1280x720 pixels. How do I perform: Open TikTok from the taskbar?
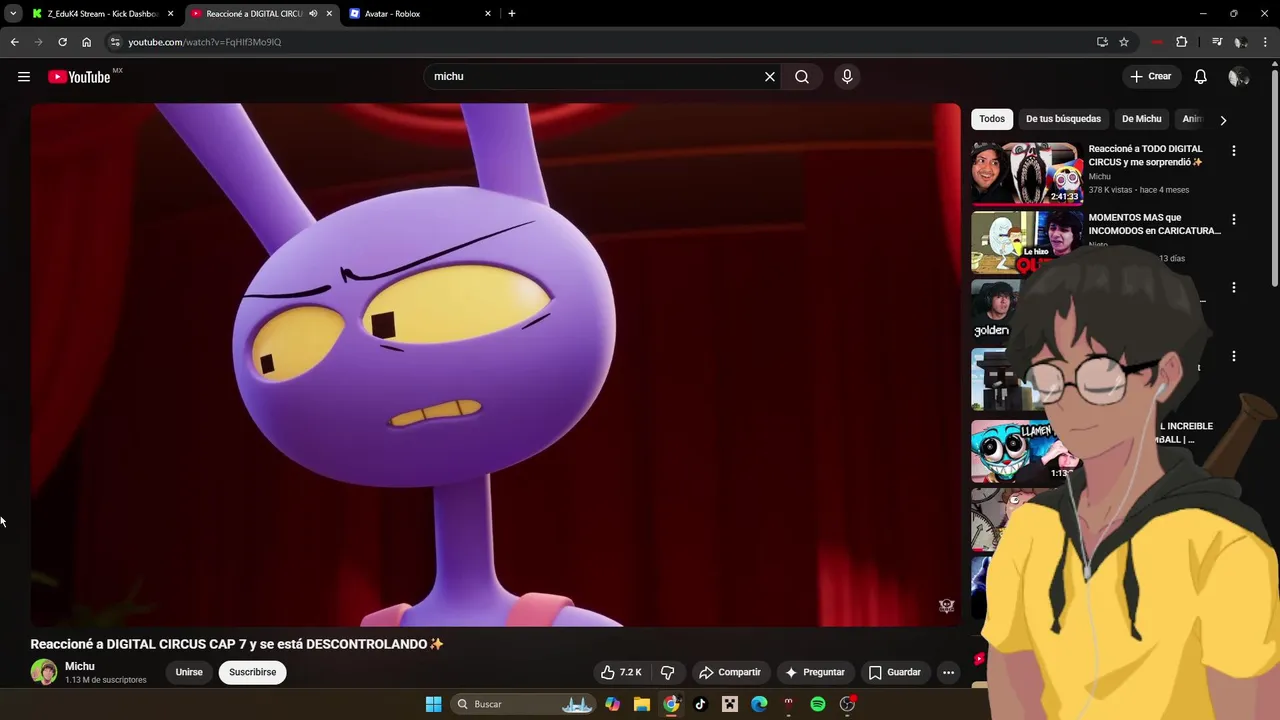(700, 704)
